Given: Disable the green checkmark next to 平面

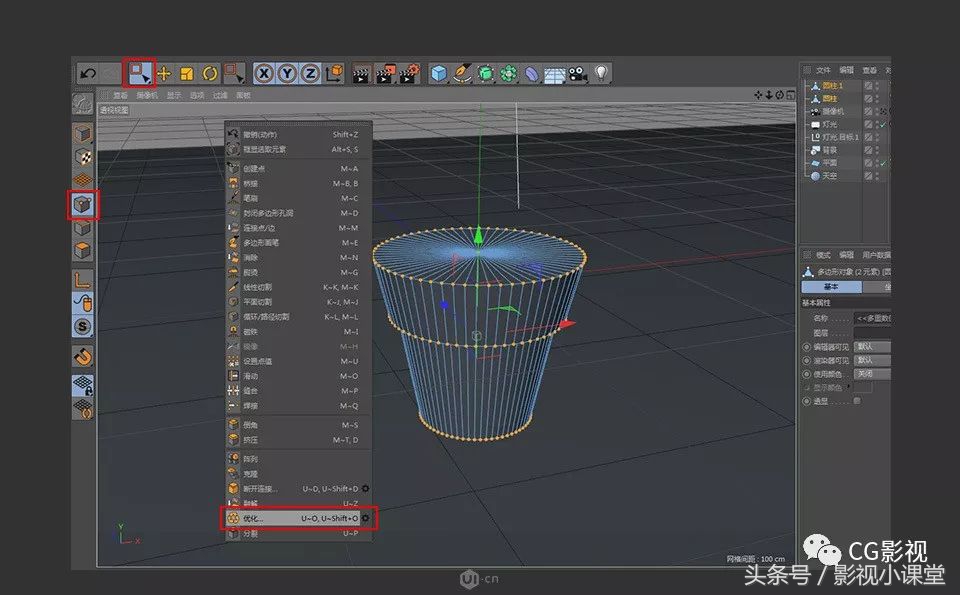Looking at the screenshot, I should pyautogui.click(x=884, y=162).
